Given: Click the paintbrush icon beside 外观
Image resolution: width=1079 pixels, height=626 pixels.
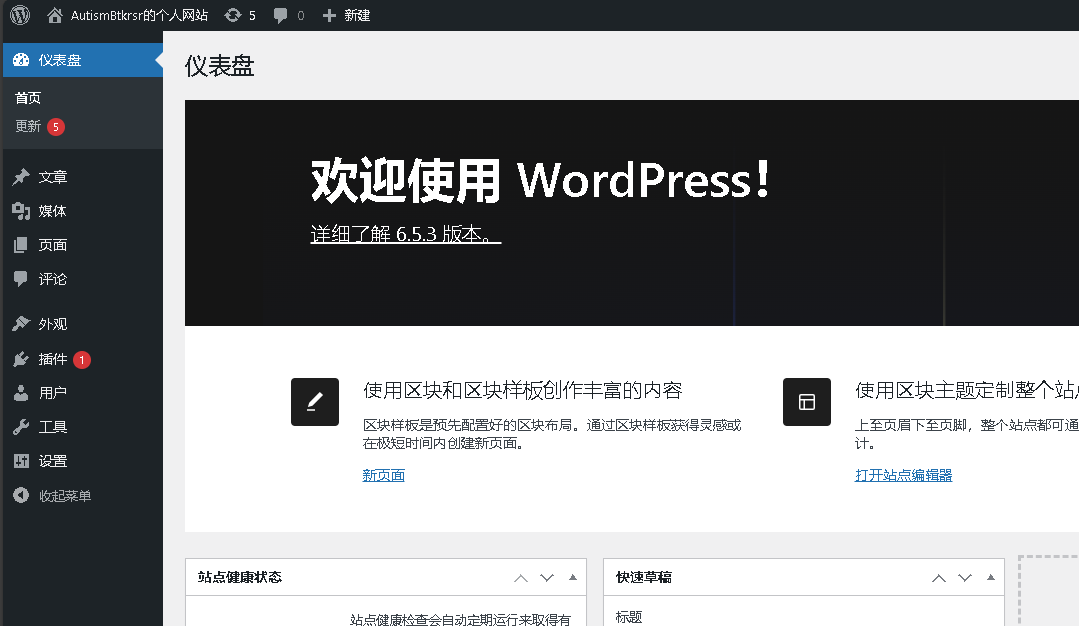Looking at the screenshot, I should tap(21, 323).
